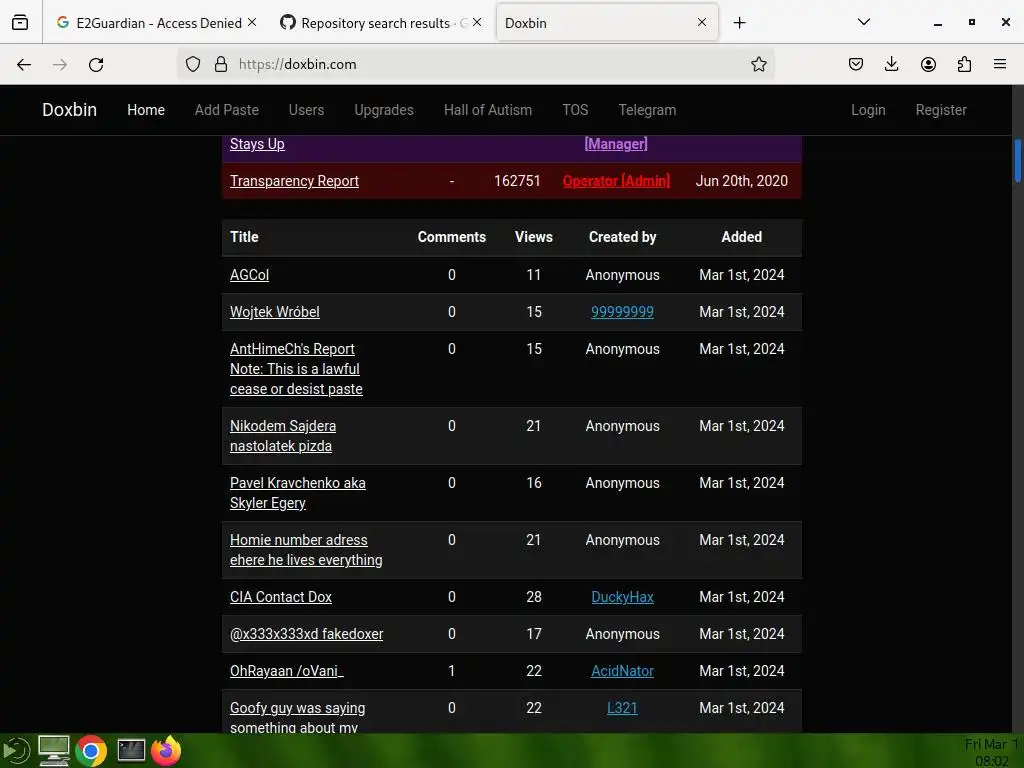This screenshot has width=1024, height=768.
Task: Open the tracking protection shield icon
Action: pyautogui.click(x=193, y=64)
